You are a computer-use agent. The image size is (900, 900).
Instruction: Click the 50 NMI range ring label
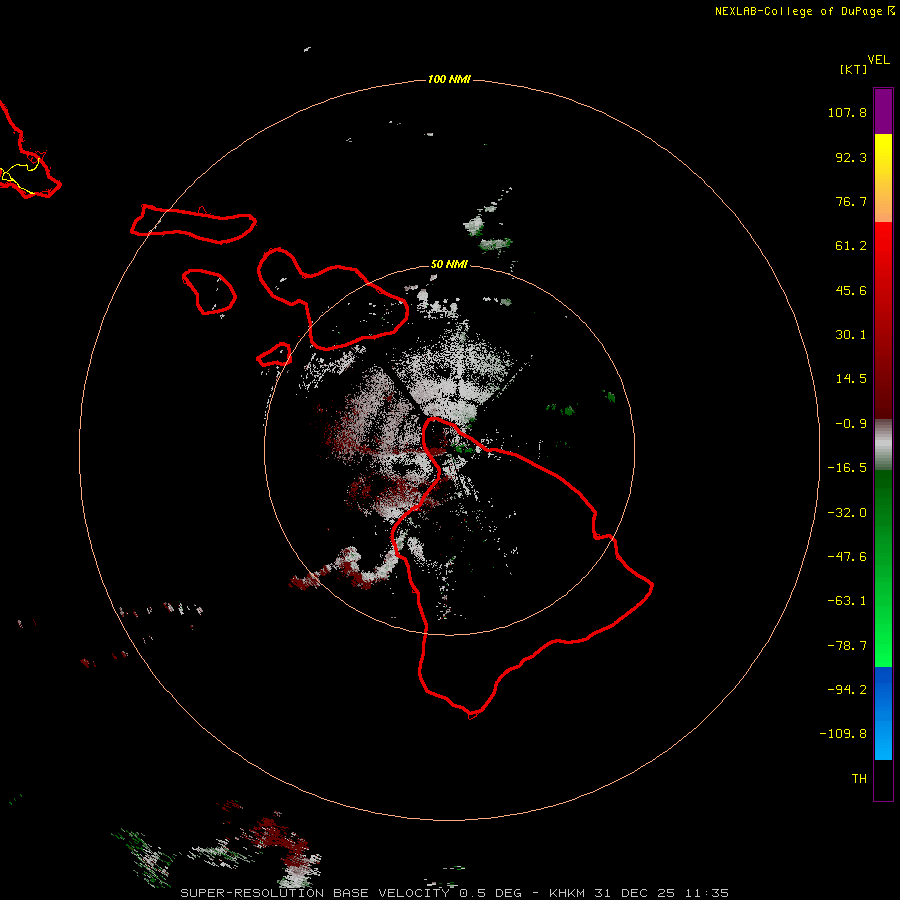[x=449, y=264]
